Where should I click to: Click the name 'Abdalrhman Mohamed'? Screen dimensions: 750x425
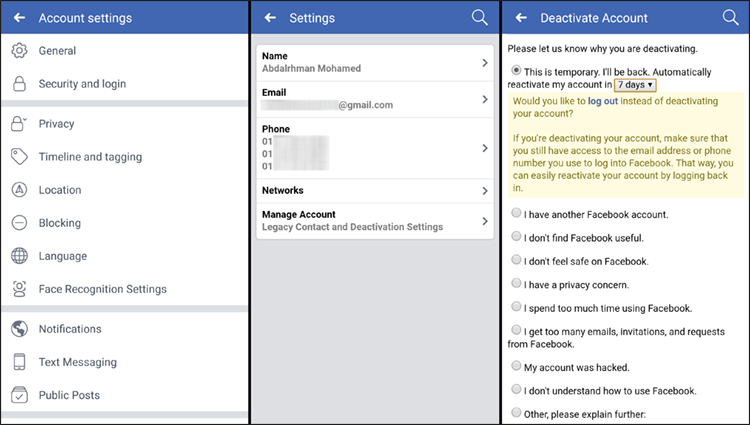pyautogui.click(x=311, y=68)
